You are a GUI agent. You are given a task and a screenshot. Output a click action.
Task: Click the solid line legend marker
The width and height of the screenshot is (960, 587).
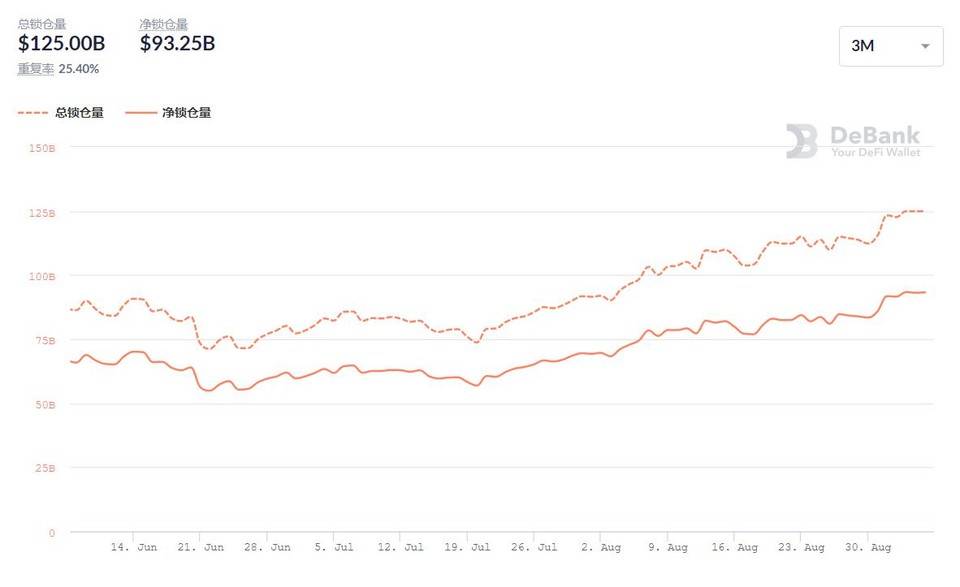click(x=141, y=113)
